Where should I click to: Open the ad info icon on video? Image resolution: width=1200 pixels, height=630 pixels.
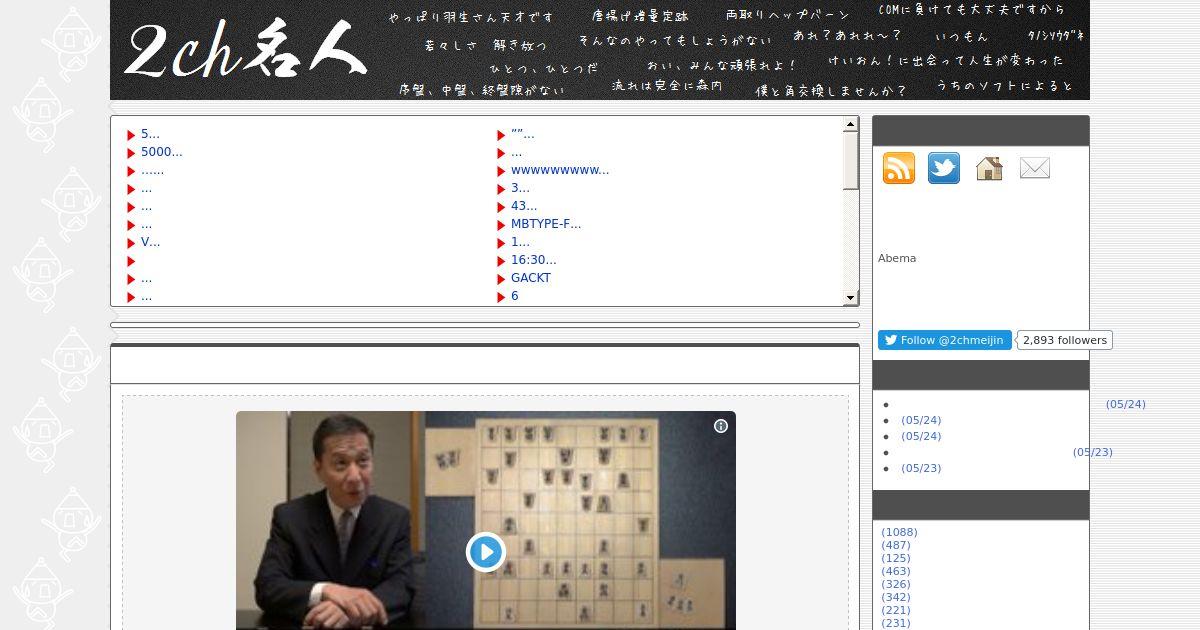720,426
